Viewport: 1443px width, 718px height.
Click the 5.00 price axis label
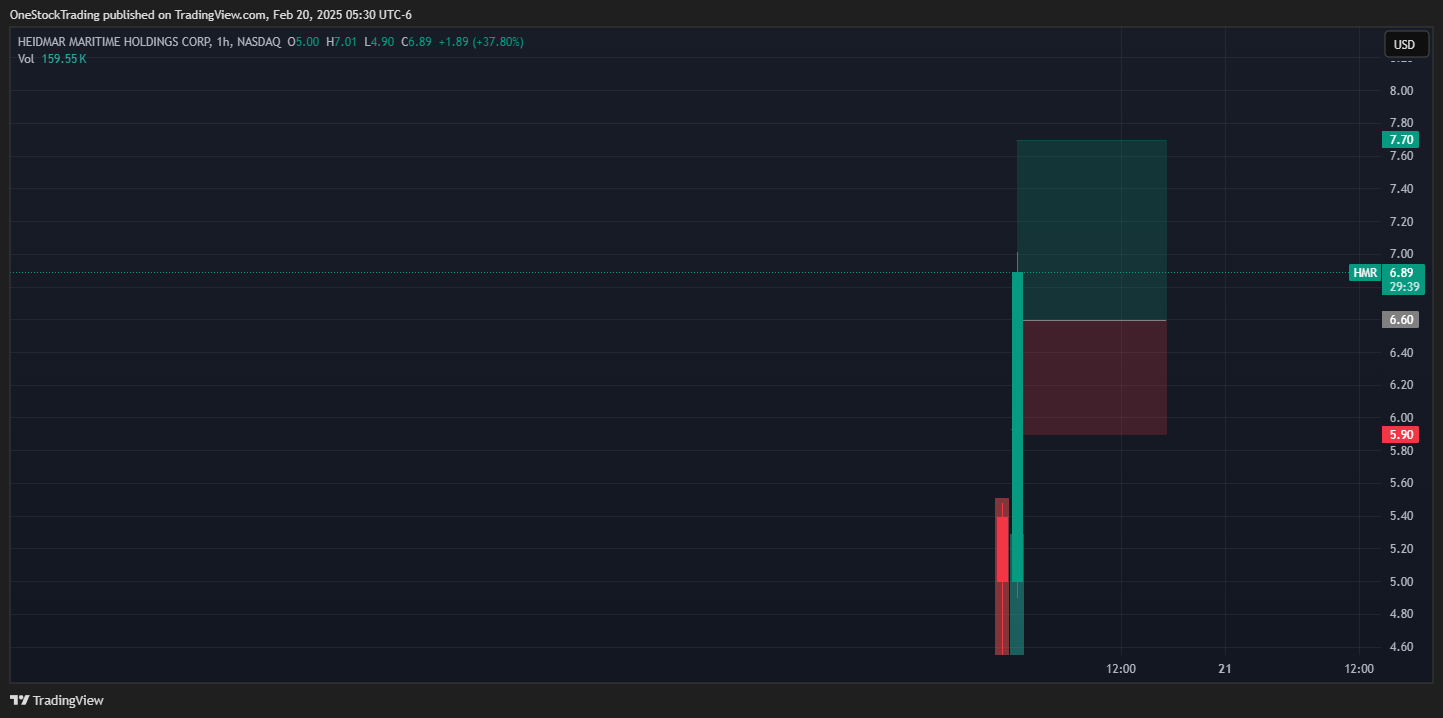(1401, 582)
